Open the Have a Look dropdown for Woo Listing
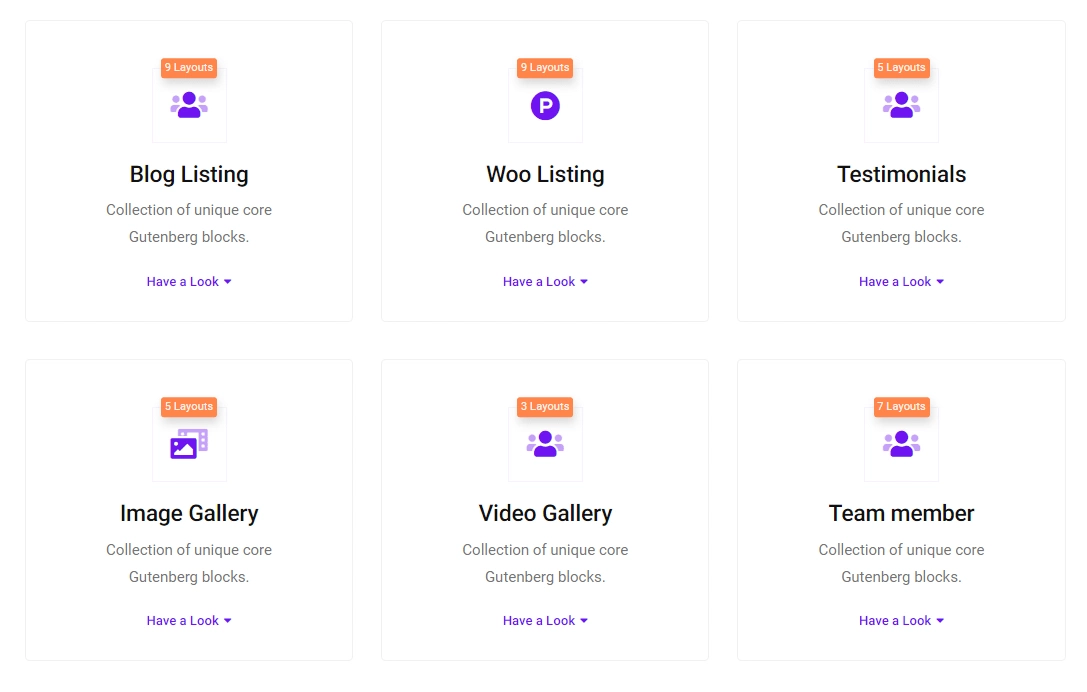This screenshot has width=1087, height=692. point(545,281)
